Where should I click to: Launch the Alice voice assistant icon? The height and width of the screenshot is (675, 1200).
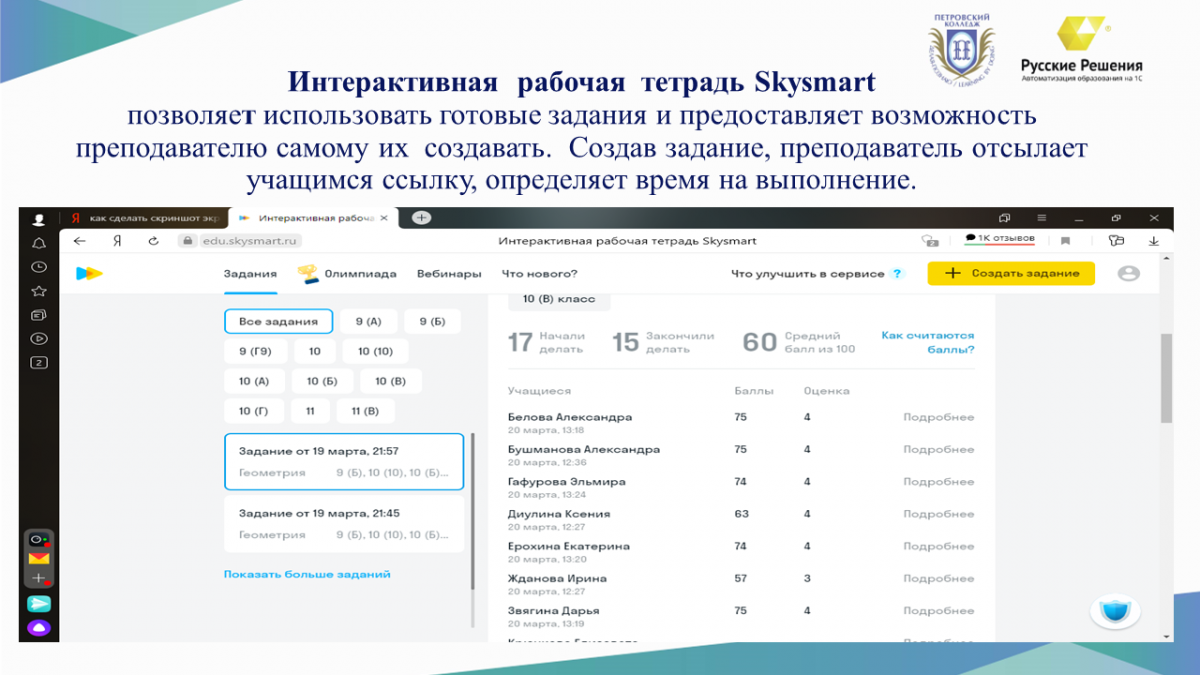[x=39, y=628]
